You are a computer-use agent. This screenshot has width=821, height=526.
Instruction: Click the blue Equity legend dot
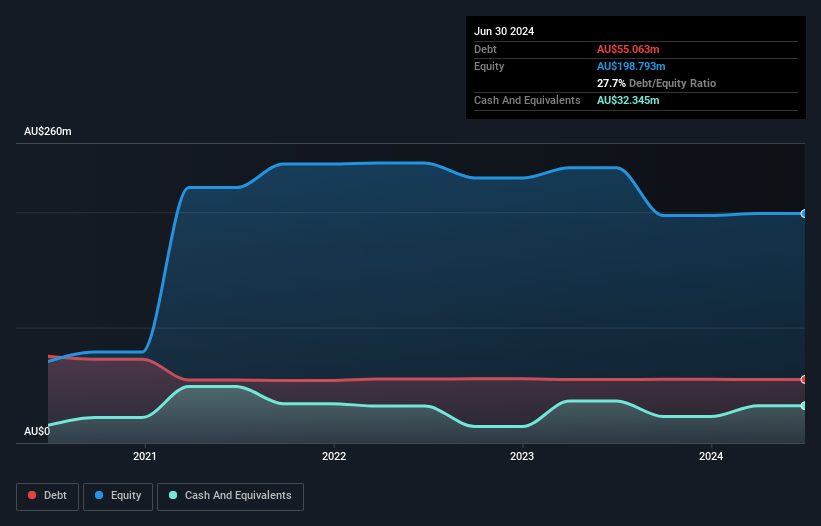point(99,495)
